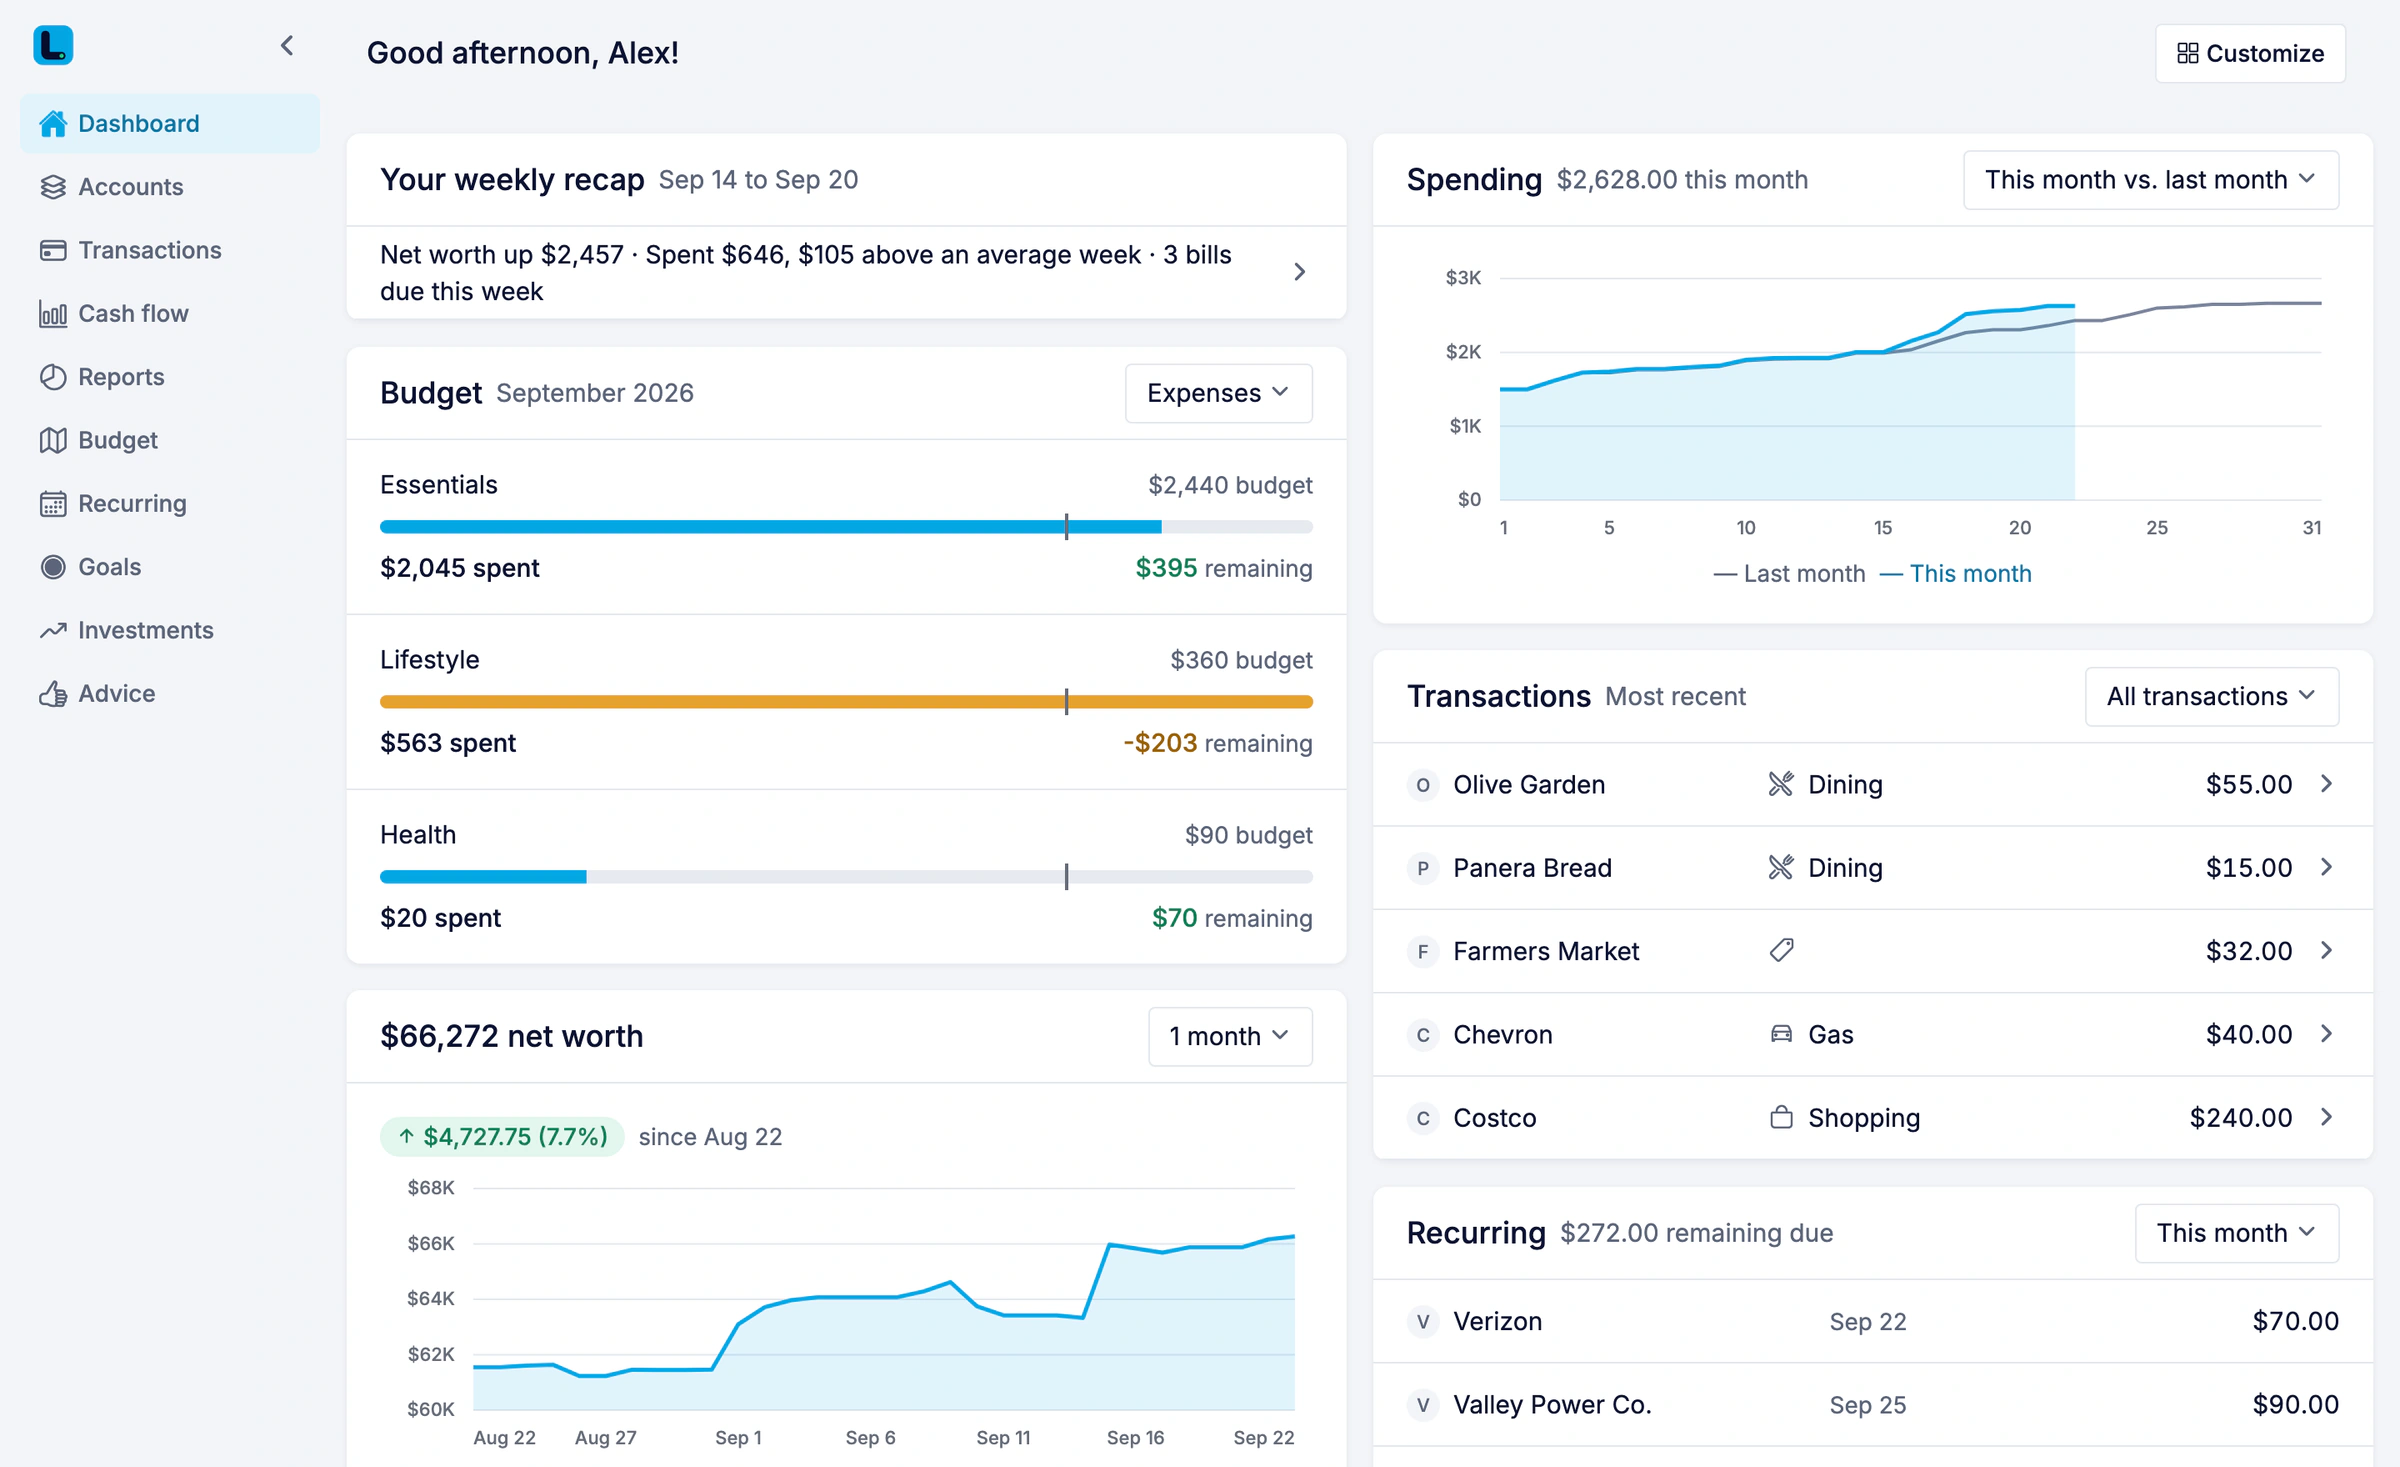This screenshot has width=2400, height=1467.
Task: Click the Lifestyle budget progress bar
Action: (x=846, y=702)
